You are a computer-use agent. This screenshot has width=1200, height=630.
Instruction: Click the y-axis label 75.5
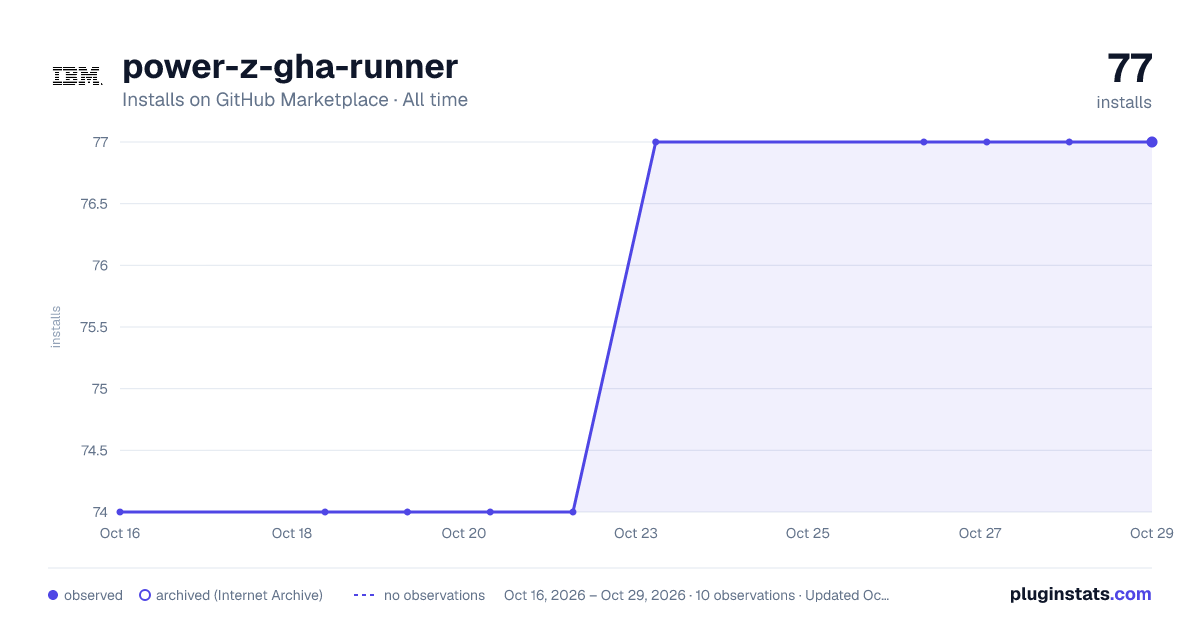point(95,327)
